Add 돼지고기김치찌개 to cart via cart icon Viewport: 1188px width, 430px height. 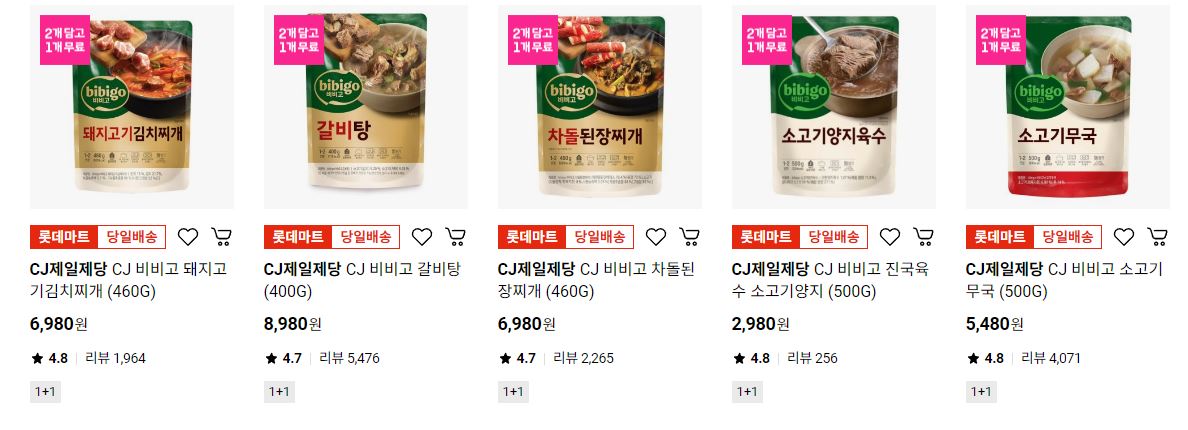pos(221,237)
